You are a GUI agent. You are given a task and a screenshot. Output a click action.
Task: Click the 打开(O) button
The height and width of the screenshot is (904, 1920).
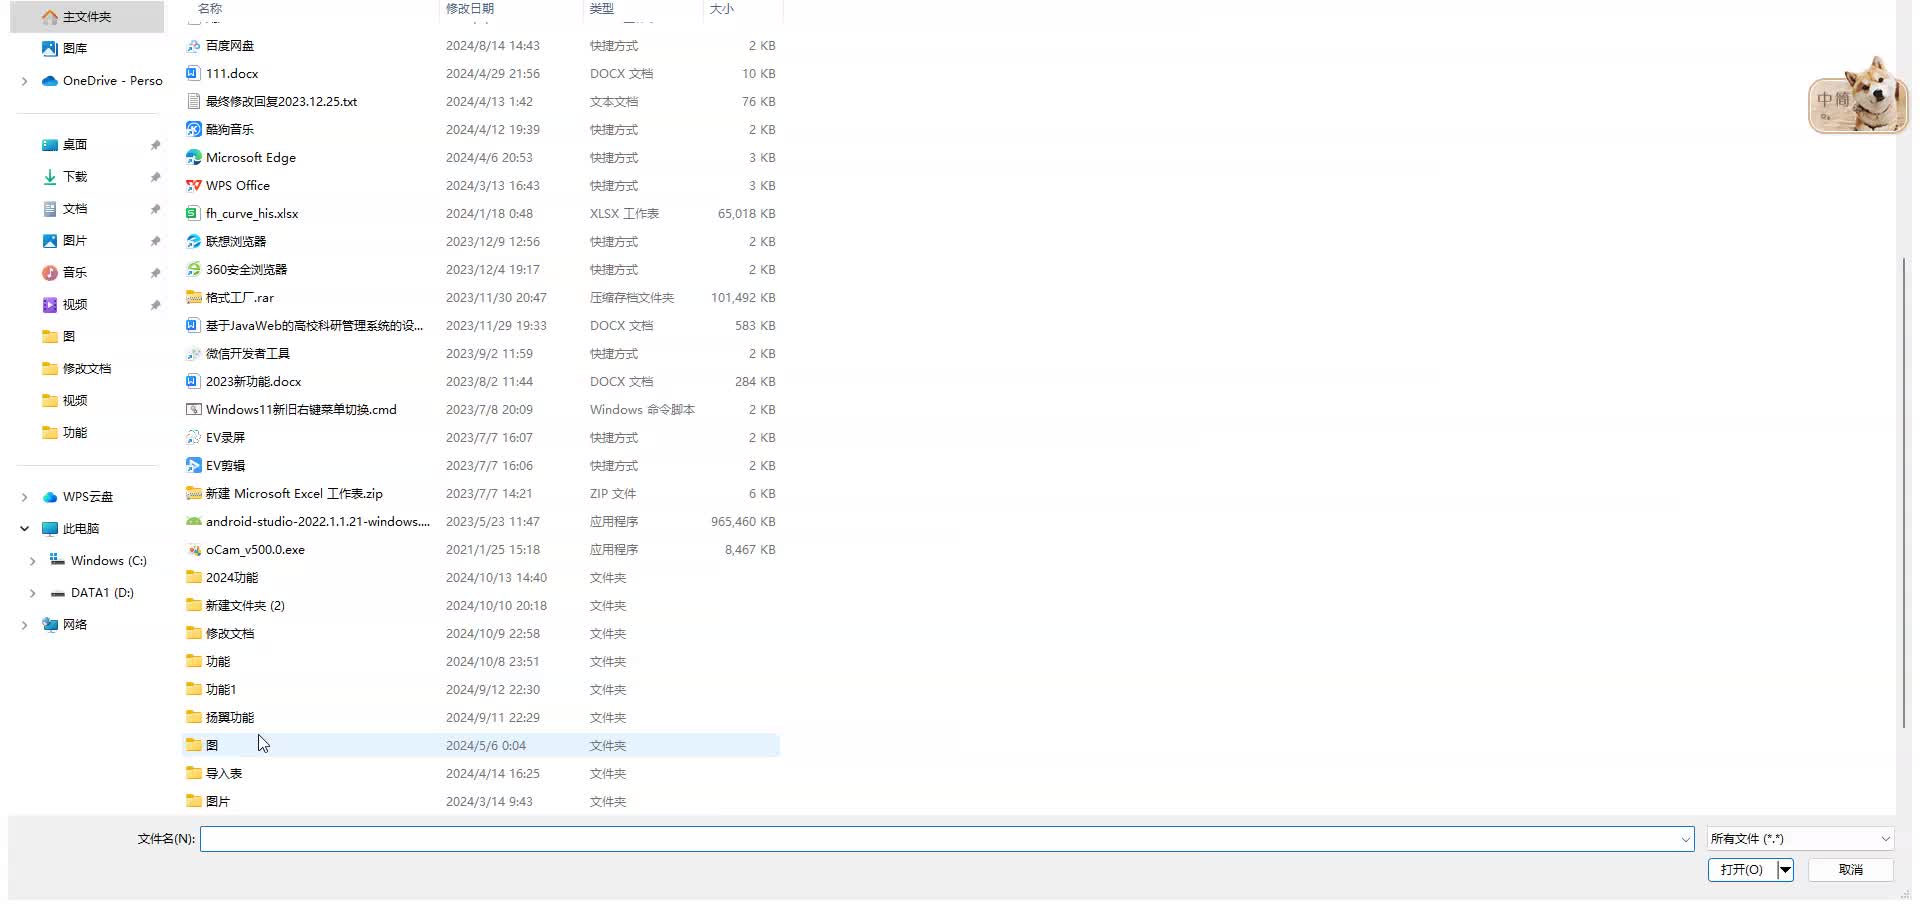click(1742, 870)
